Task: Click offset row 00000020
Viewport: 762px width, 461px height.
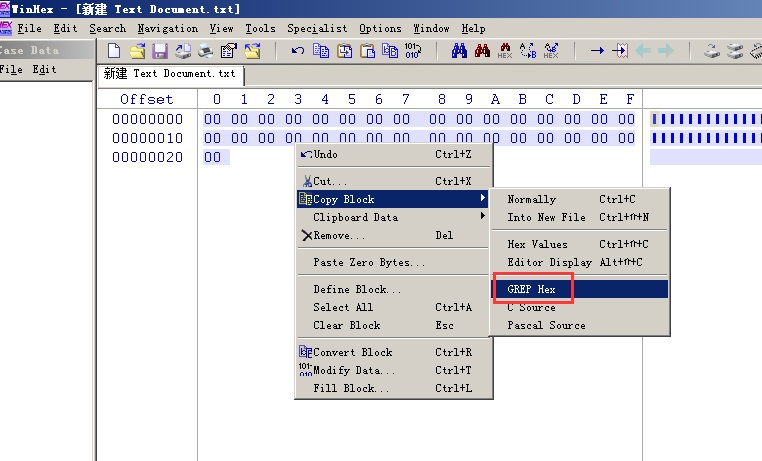Action: pos(147,157)
